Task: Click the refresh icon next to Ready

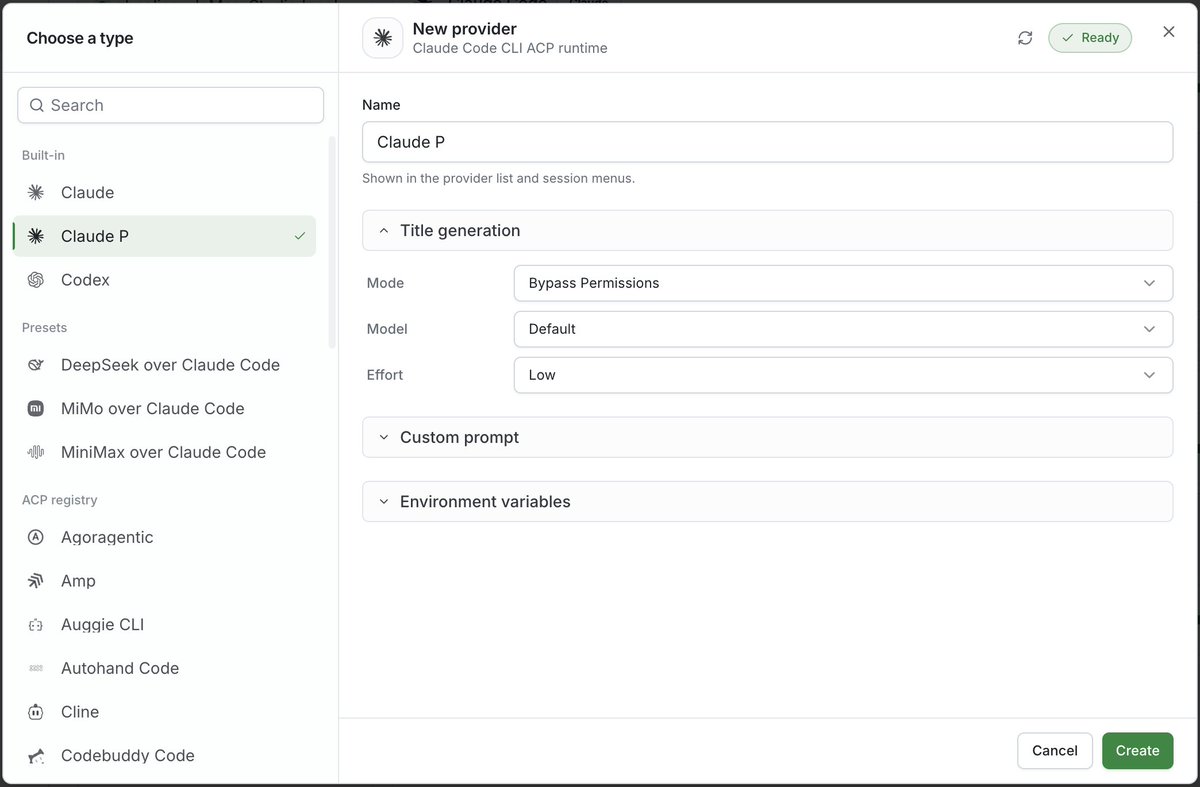Action: pyautogui.click(x=1025, y=38)
